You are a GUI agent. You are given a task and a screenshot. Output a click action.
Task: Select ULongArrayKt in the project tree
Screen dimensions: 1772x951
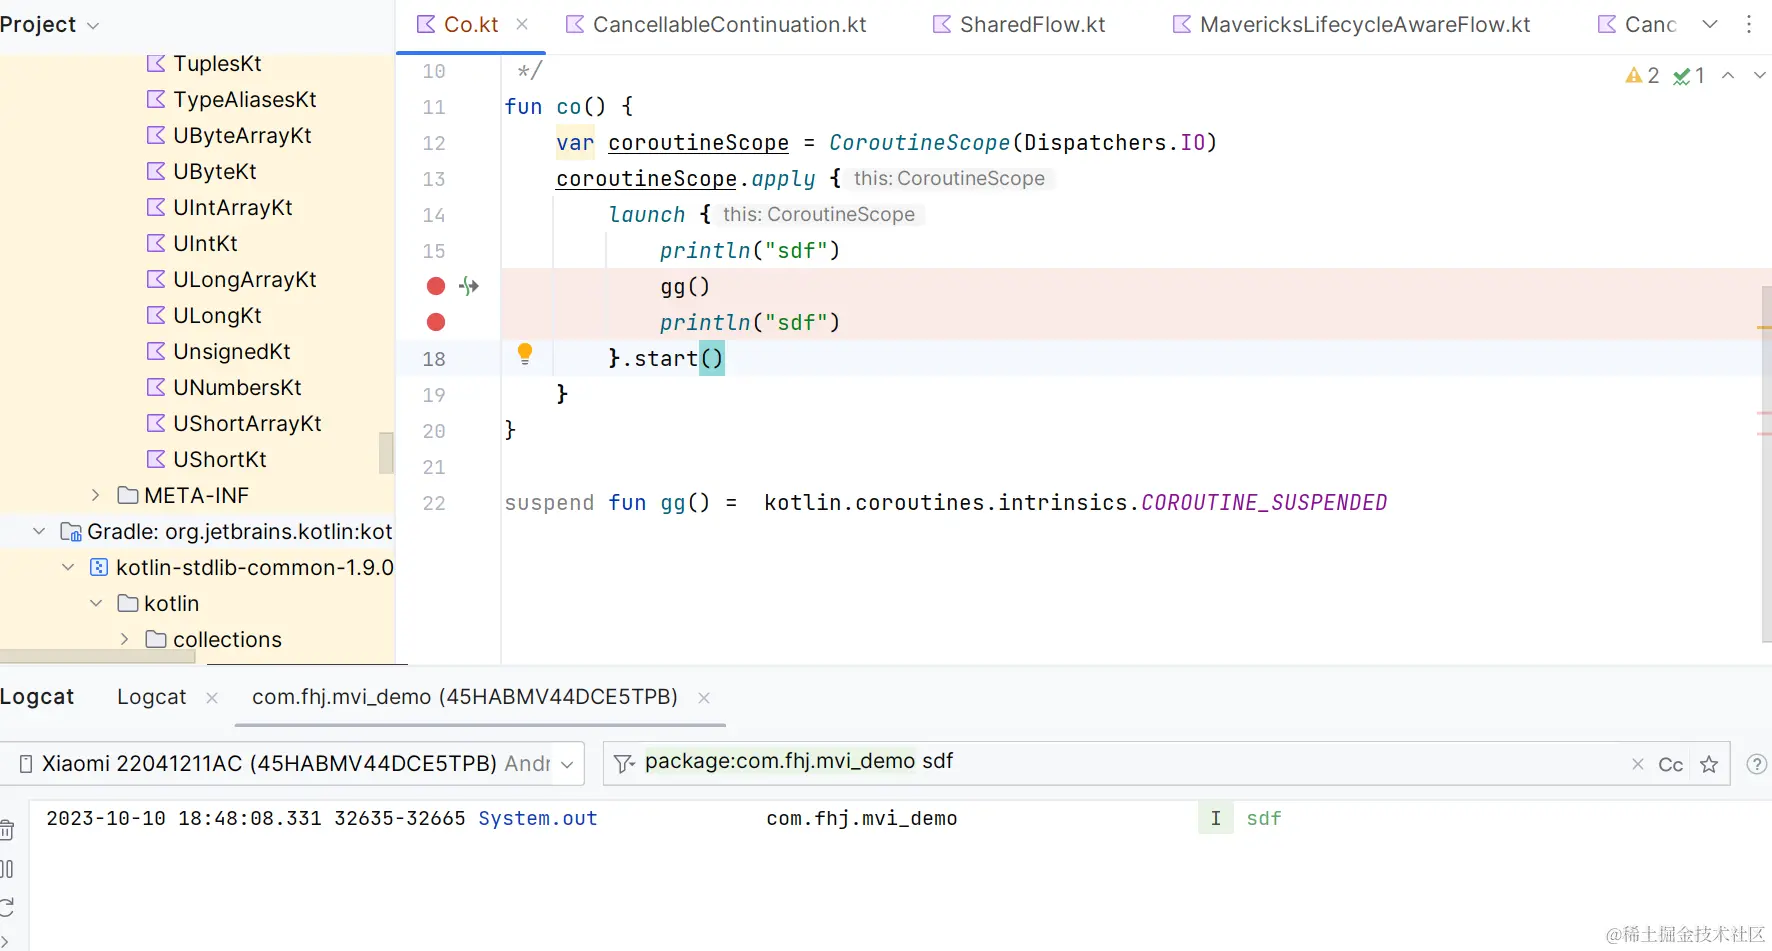245,280
